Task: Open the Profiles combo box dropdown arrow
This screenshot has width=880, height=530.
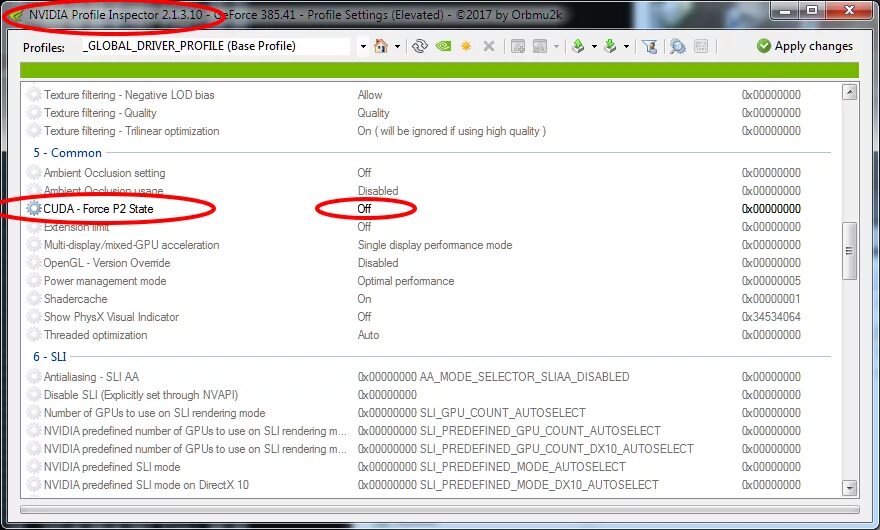Action: click(363, 47)
